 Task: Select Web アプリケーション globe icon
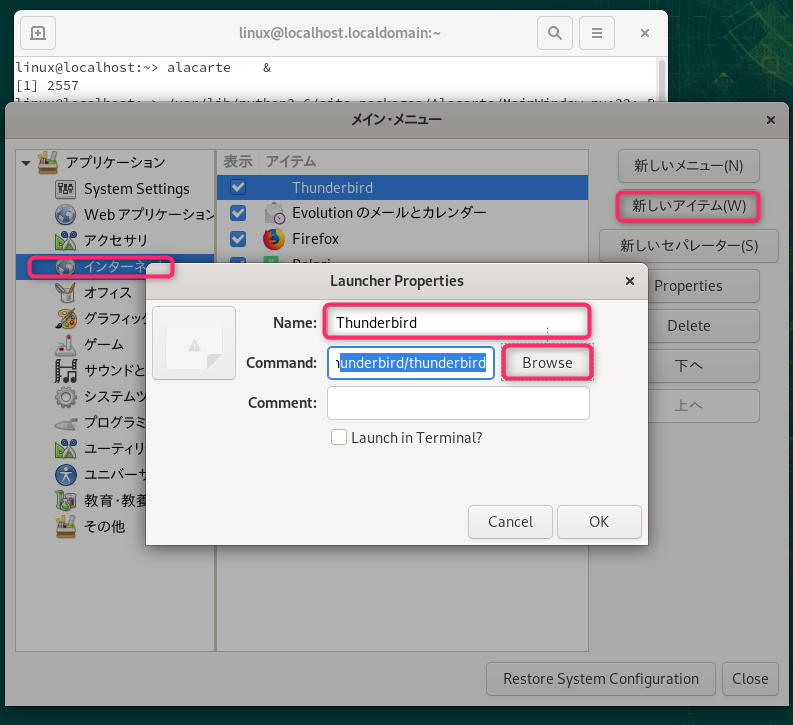(x=66, y=215)
